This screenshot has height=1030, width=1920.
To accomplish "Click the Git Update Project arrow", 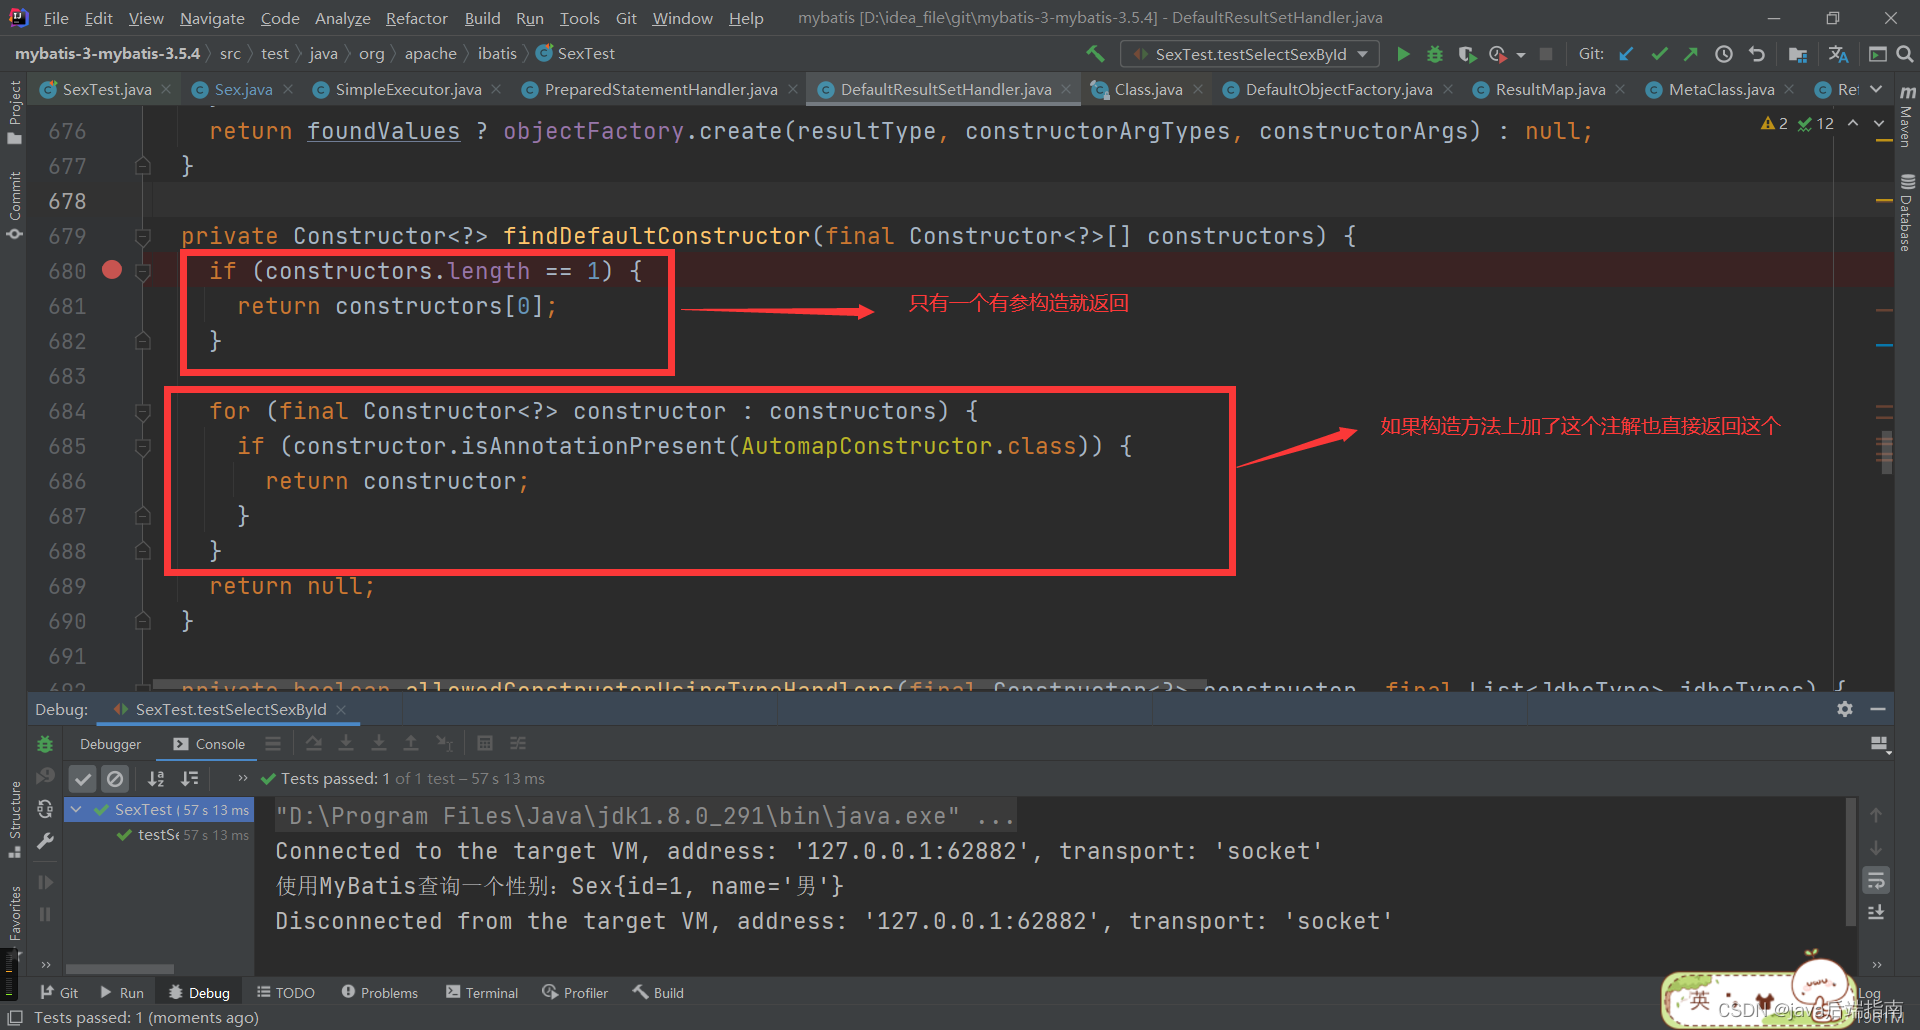I will (x=1627, y=54).
